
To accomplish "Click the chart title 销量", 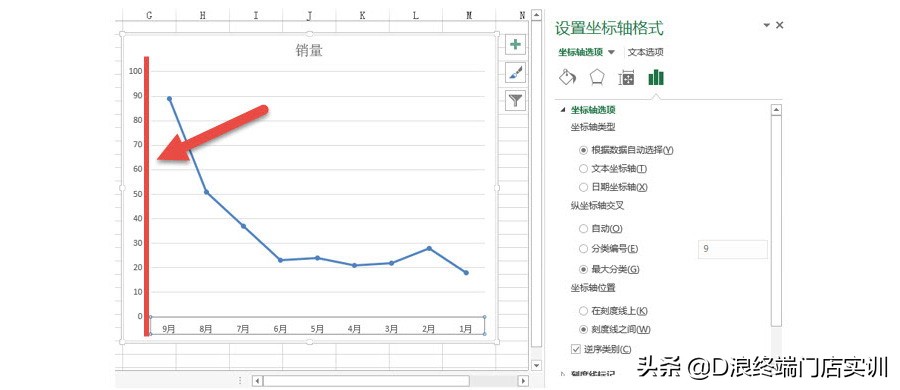I will [x=309, y=51].
